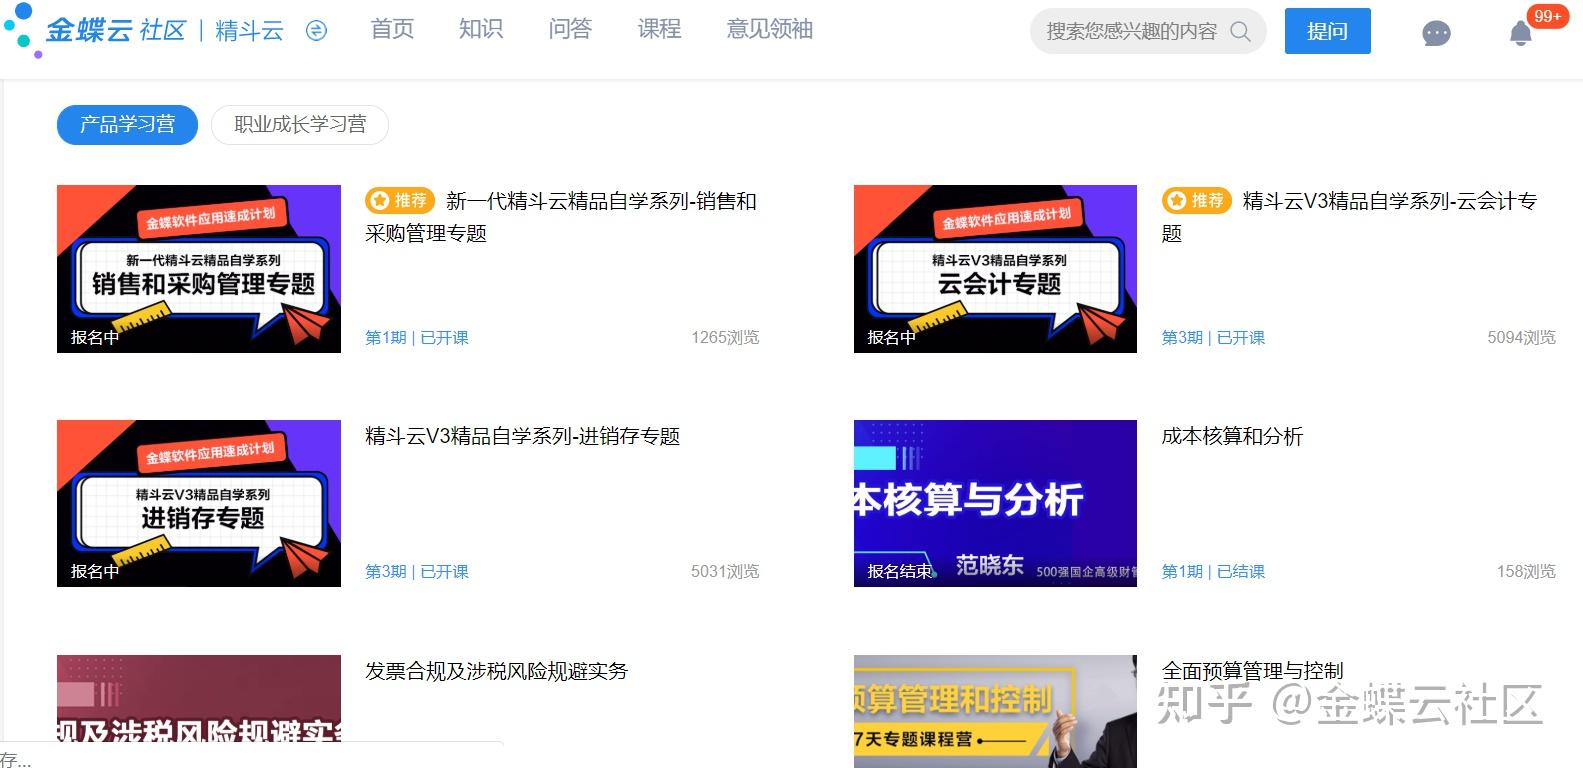The height and width of the screenshot is (768, 1583).
Task: Click the search magnifier icon
Action: (x=1240, y=31)
